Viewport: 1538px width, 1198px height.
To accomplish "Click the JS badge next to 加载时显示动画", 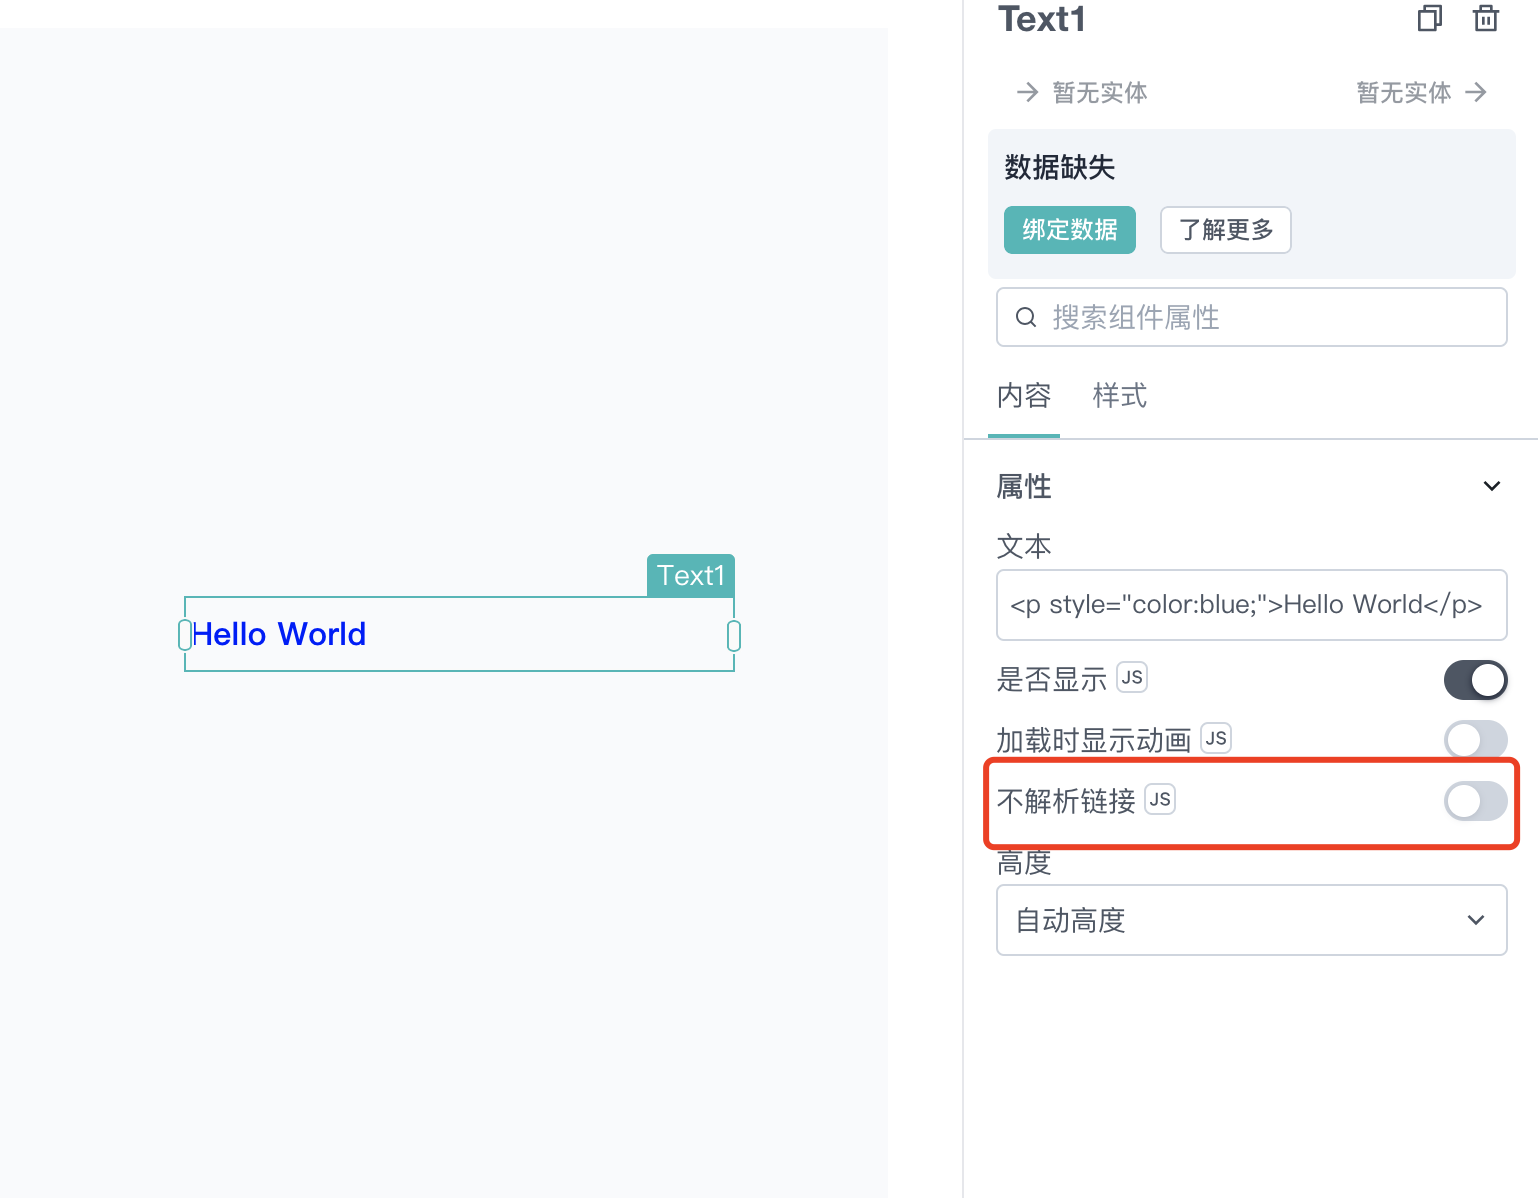I will (x=1215, y=738).
